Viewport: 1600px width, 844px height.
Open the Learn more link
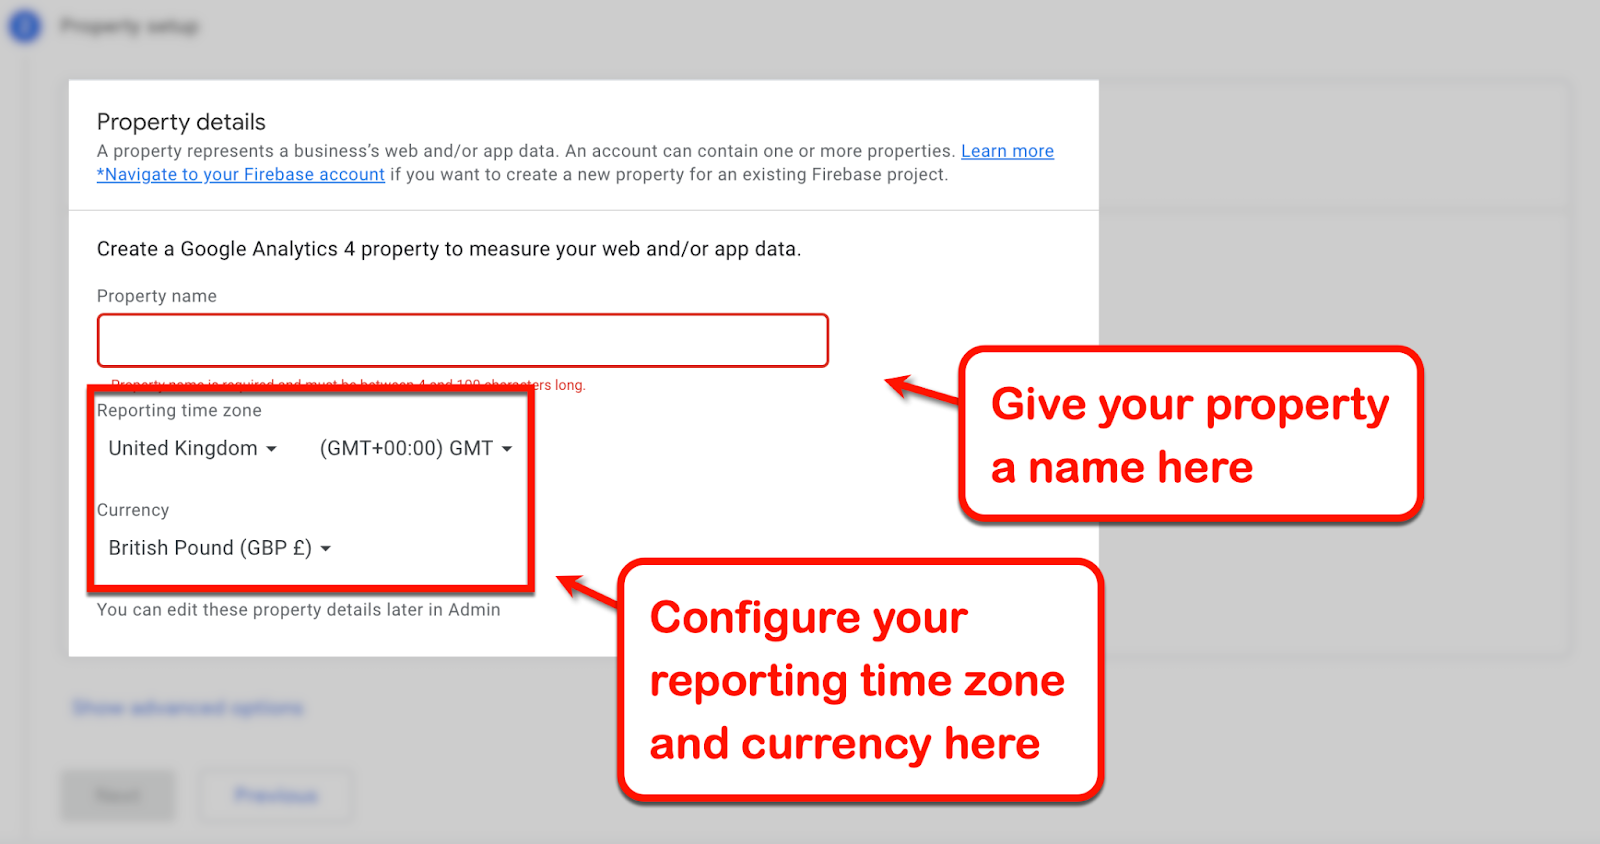click(x=1007, y=151)
